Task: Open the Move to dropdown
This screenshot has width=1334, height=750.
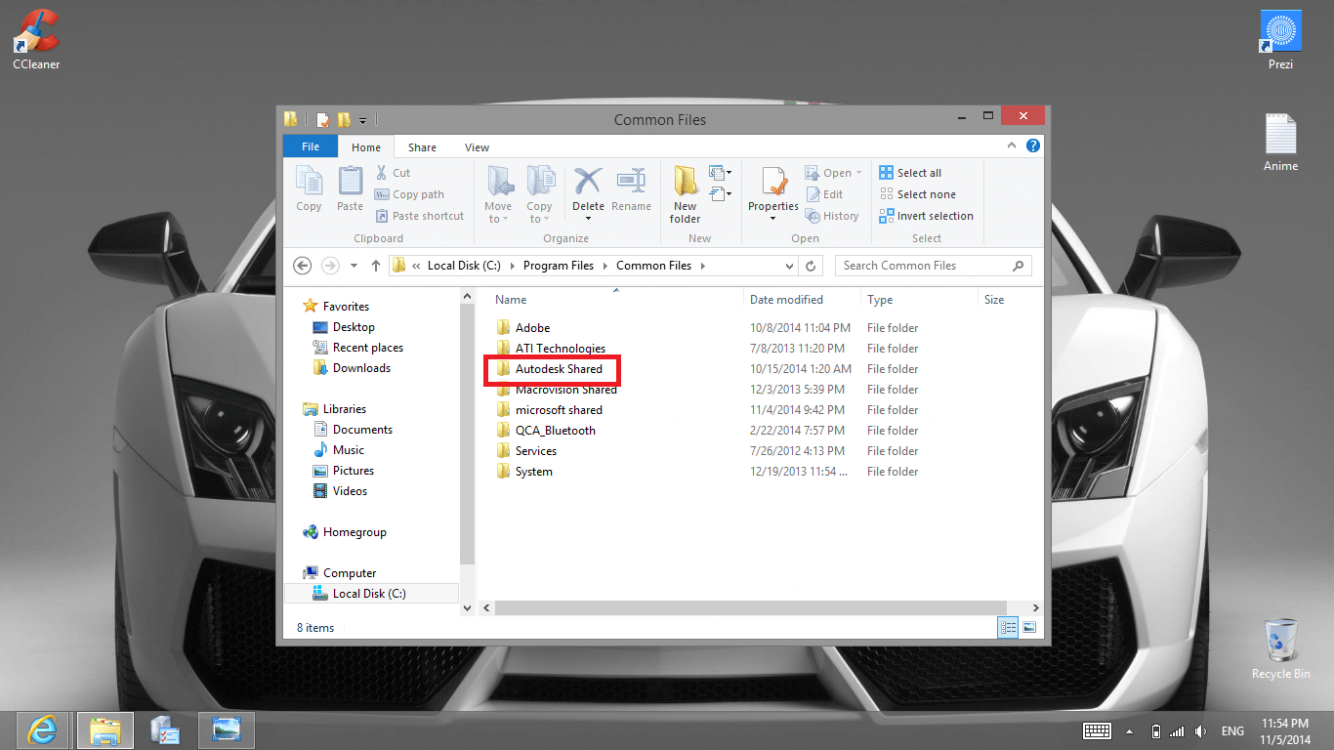Action: click(499, 195)
